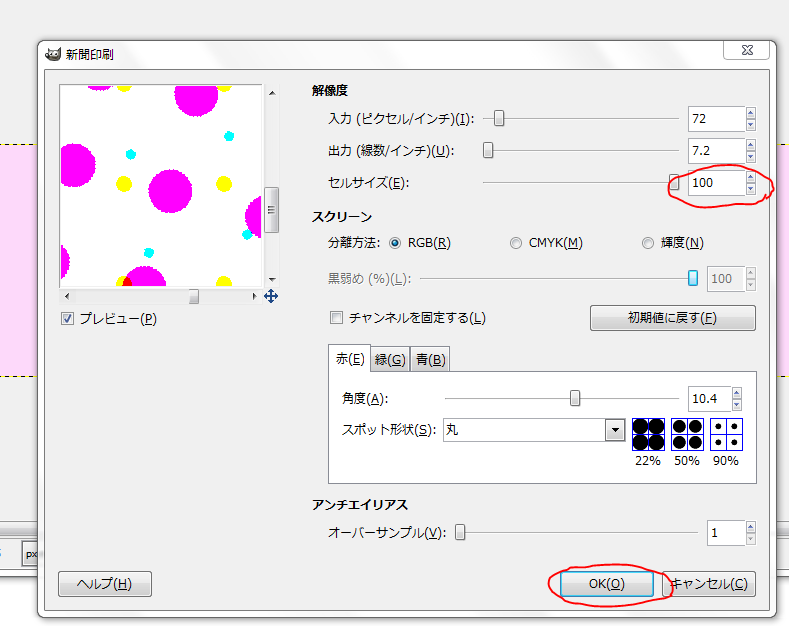Decrease 出力 value with down stepper
Image resolution: width=789 pixels, height=626 pixels.
click(x=751, y=156)
